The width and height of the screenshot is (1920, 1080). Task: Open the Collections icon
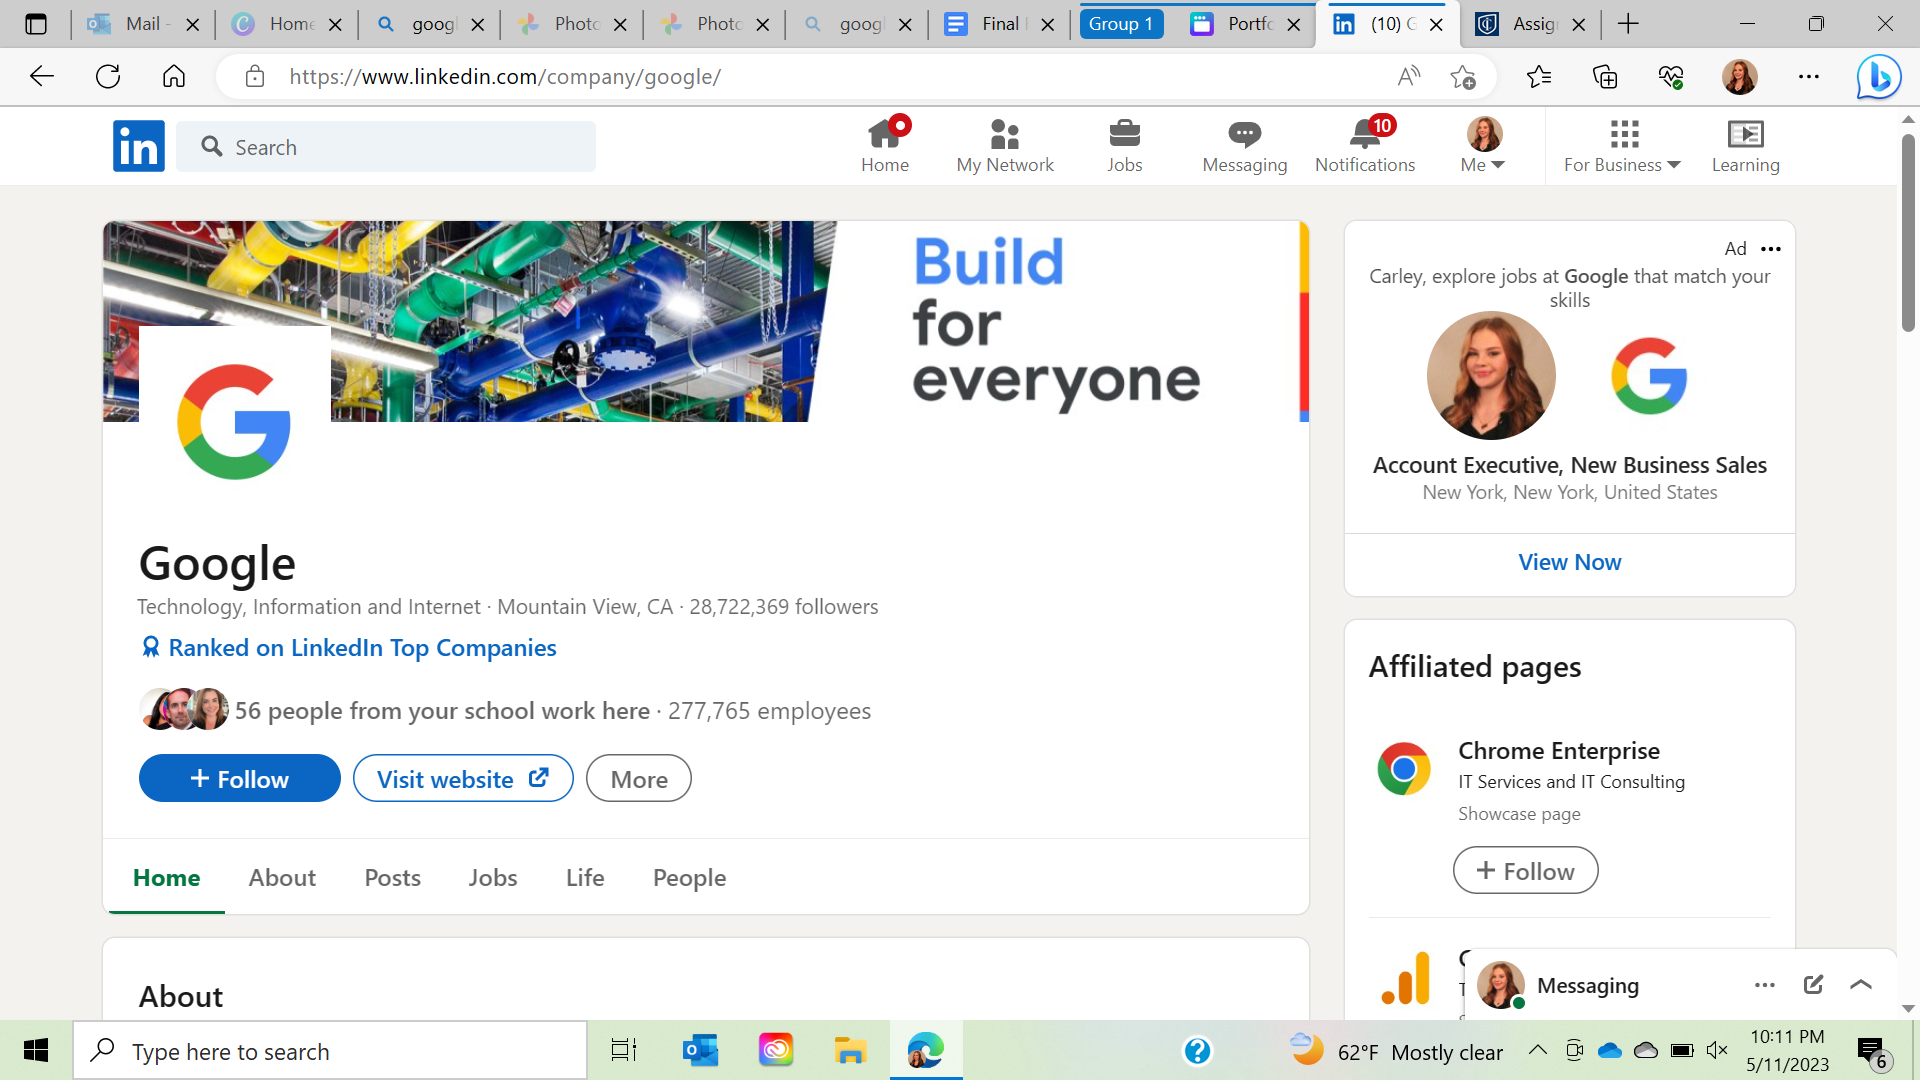pyautogui.click(x=1605, y=76)
